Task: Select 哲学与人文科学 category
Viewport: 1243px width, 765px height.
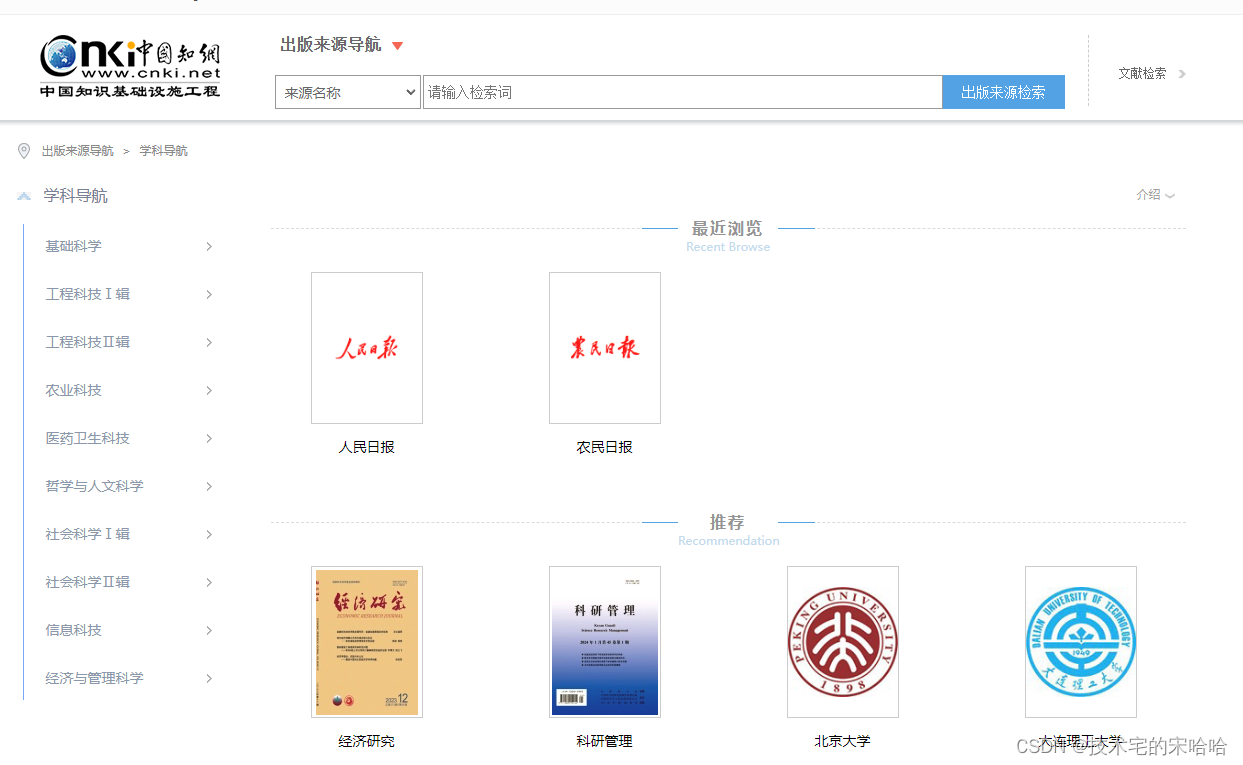Action: point(94,486)
